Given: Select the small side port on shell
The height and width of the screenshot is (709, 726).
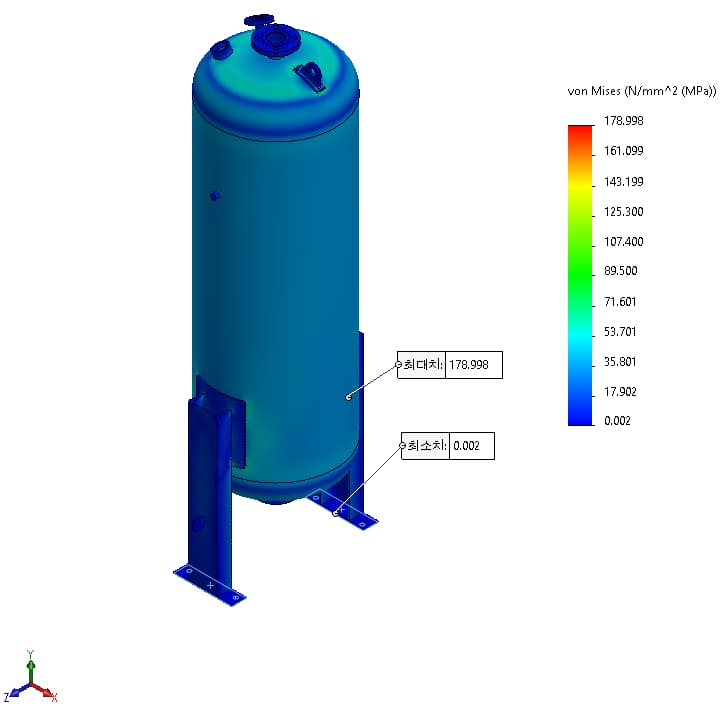Looking at the screenshot, I should pos(214,195).
